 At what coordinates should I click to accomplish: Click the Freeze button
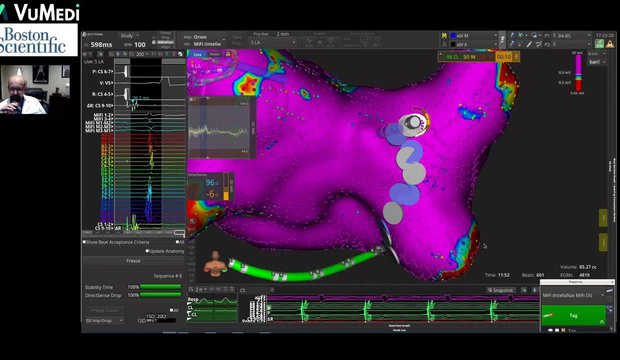tap(133, 261)
